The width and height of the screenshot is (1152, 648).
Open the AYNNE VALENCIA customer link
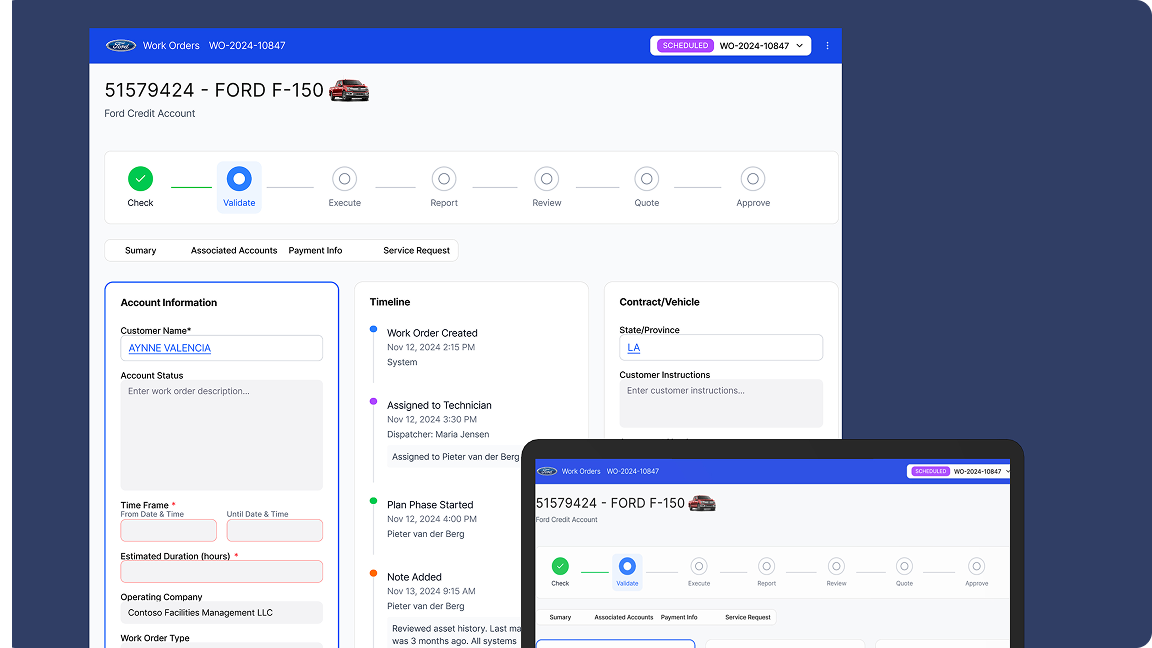point(170,348)
